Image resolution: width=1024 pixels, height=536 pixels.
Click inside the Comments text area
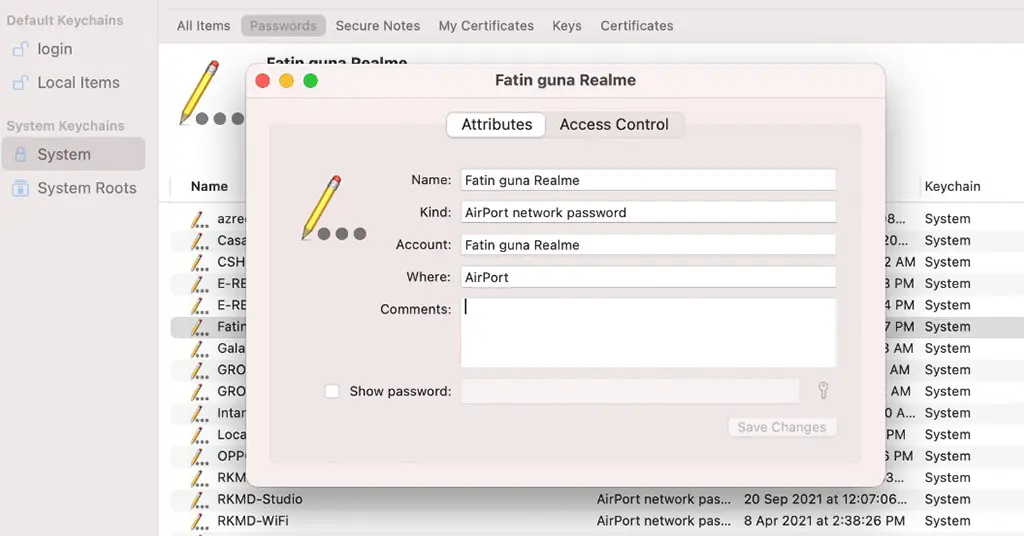coord(648,333)
